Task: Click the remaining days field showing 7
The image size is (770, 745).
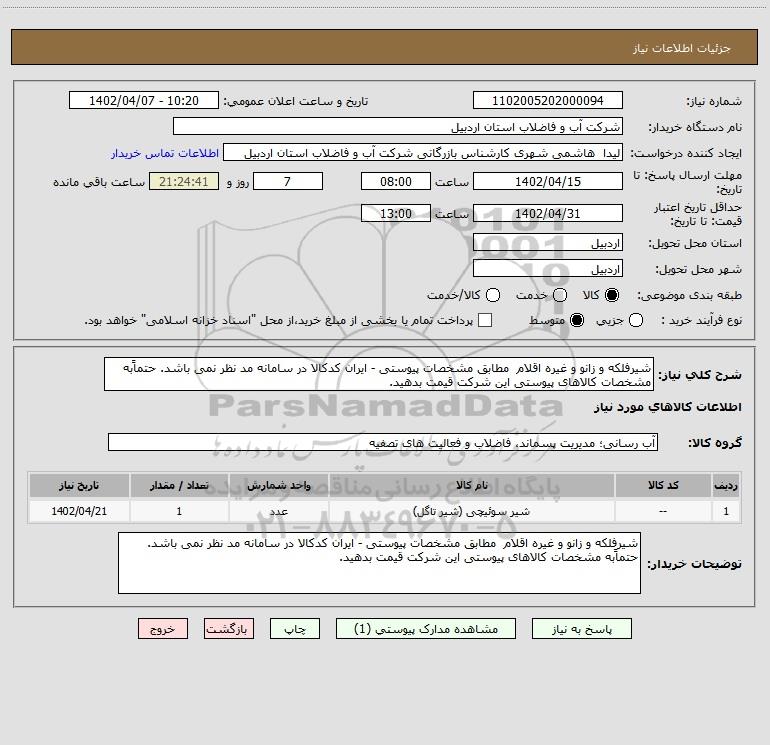Action: coord(288,181)
